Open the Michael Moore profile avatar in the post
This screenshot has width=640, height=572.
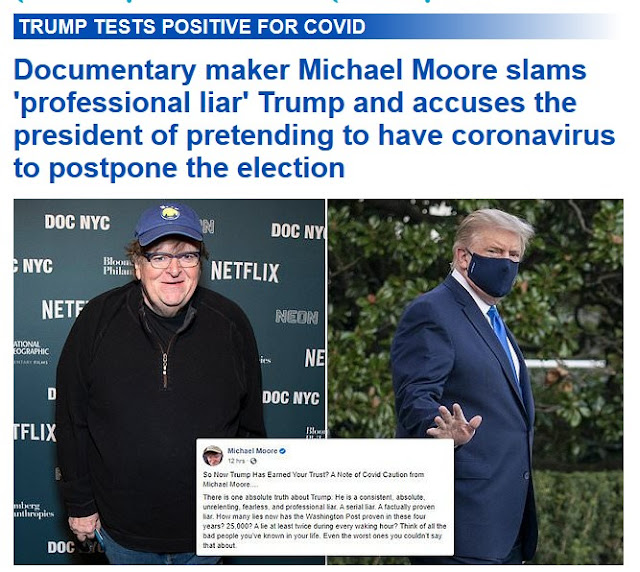point(213,456)
